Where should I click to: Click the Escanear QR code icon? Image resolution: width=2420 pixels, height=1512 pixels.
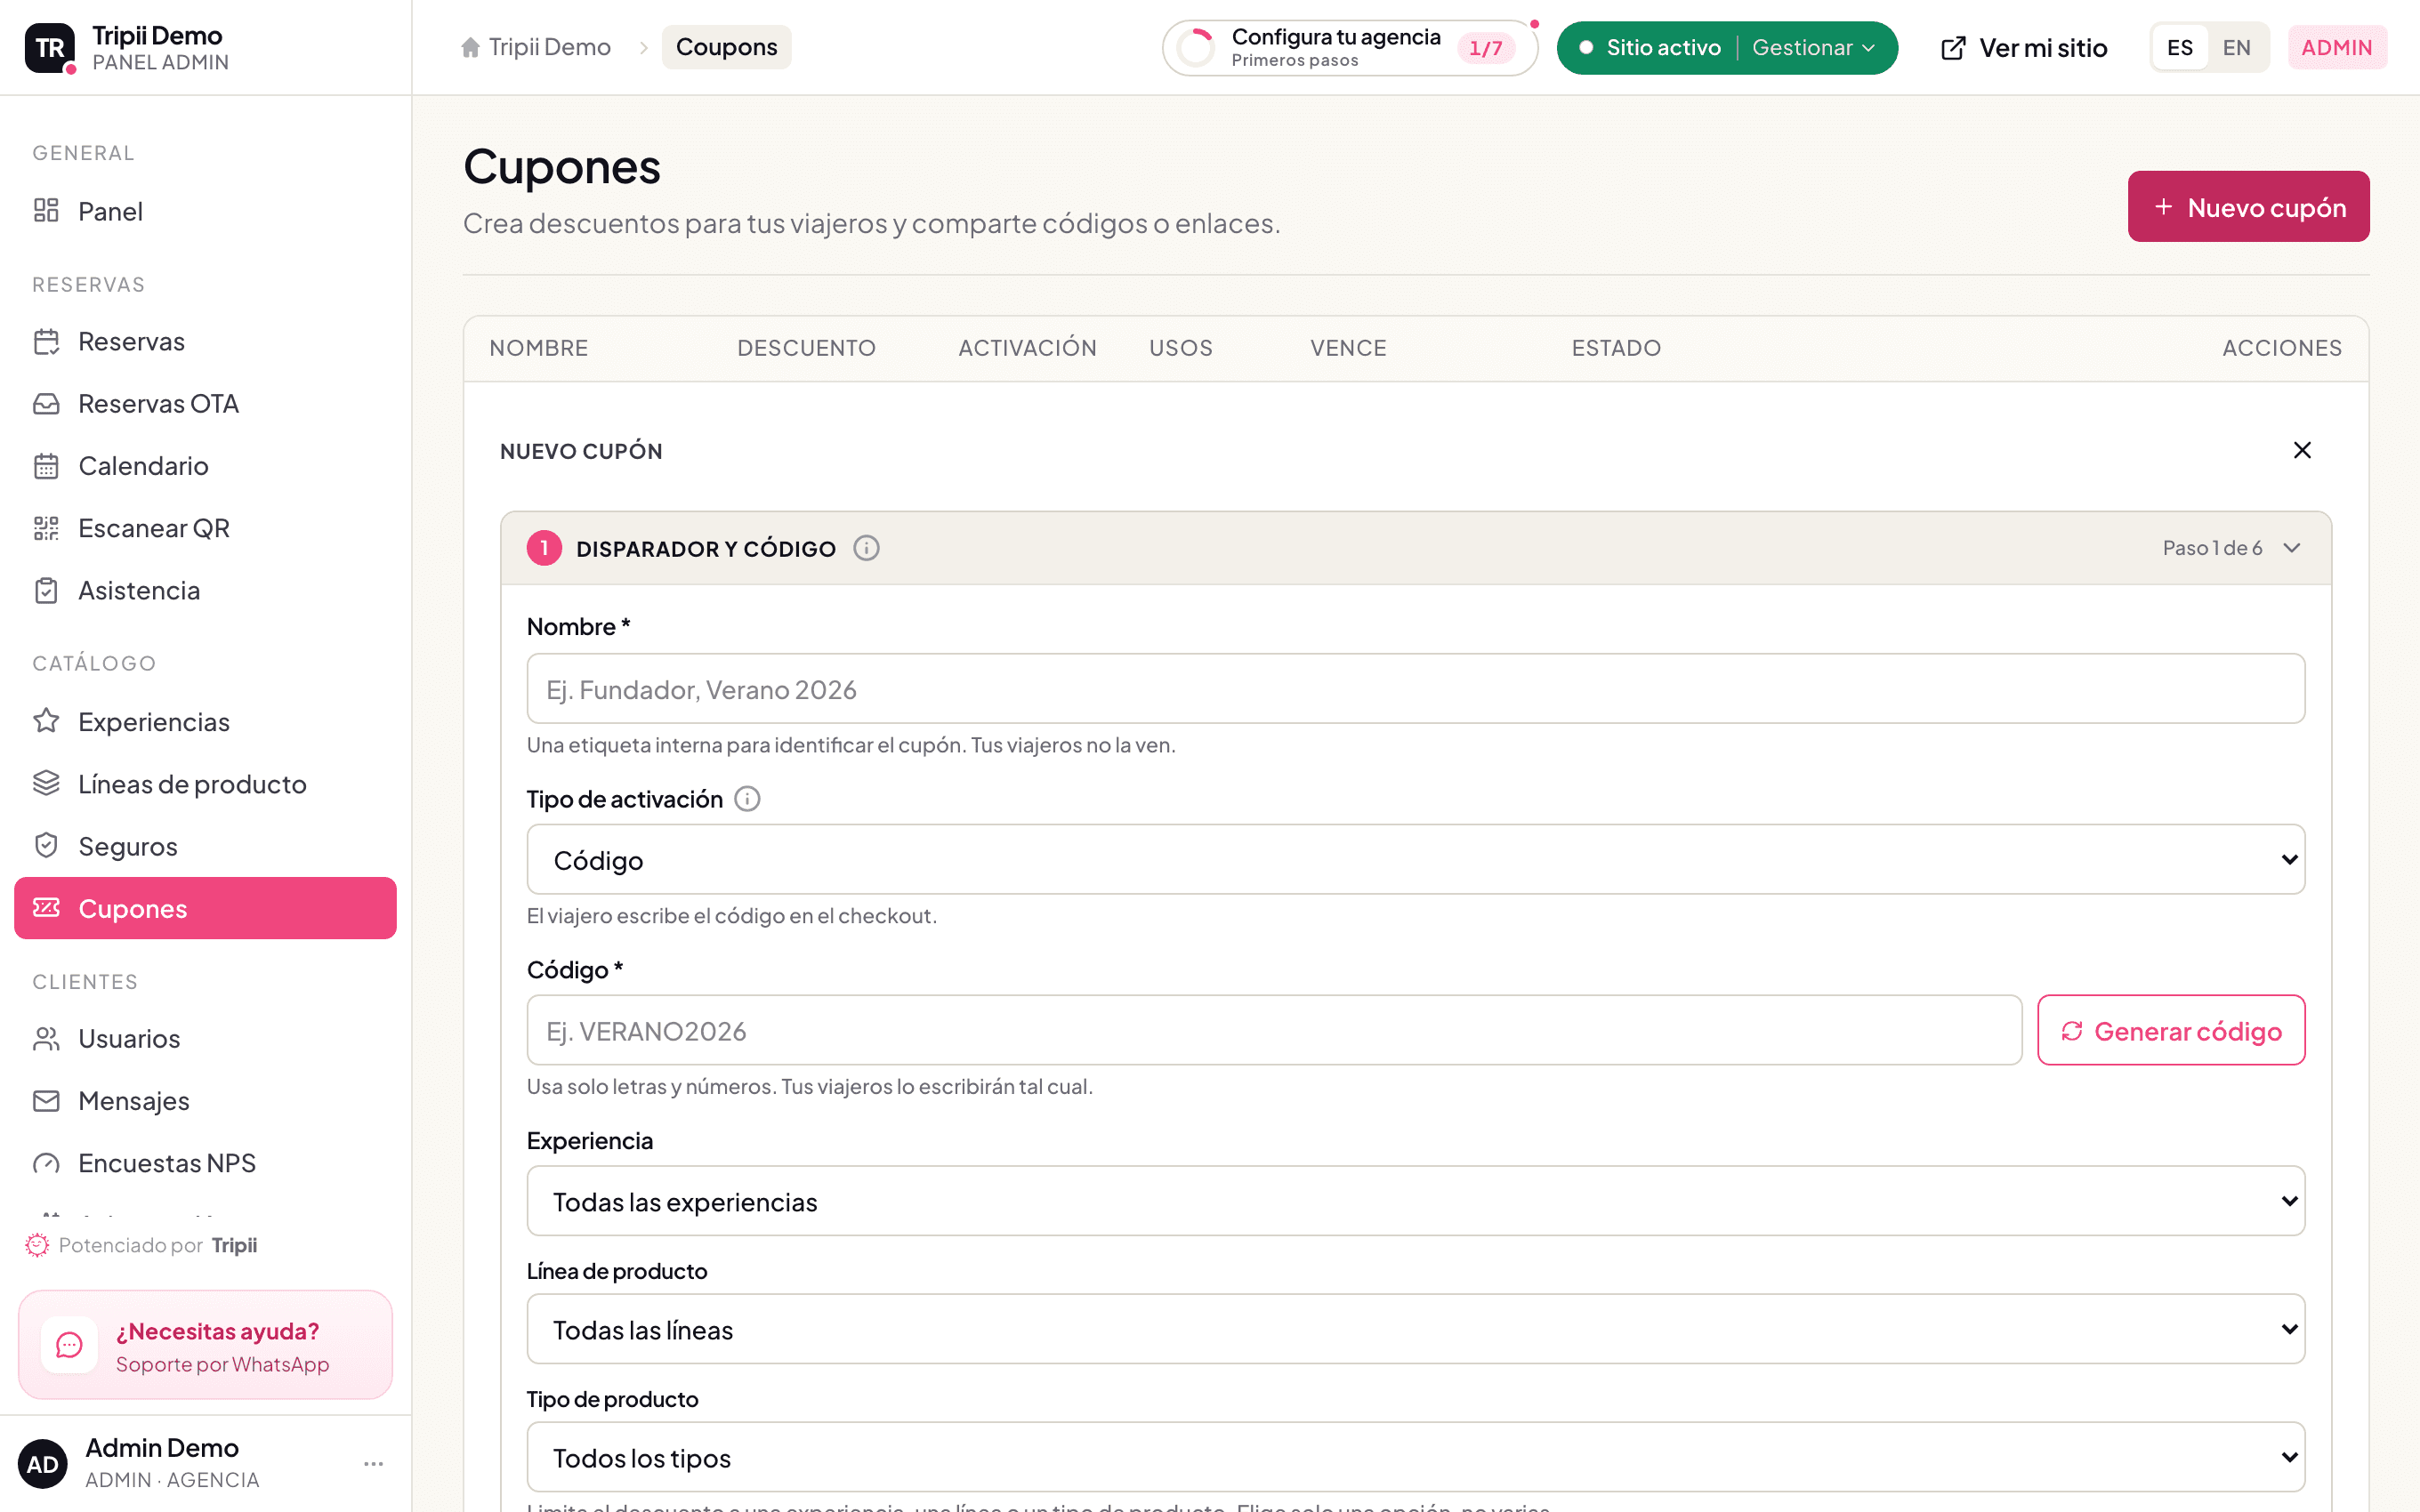pyautogui.click(x=46, y=528)
